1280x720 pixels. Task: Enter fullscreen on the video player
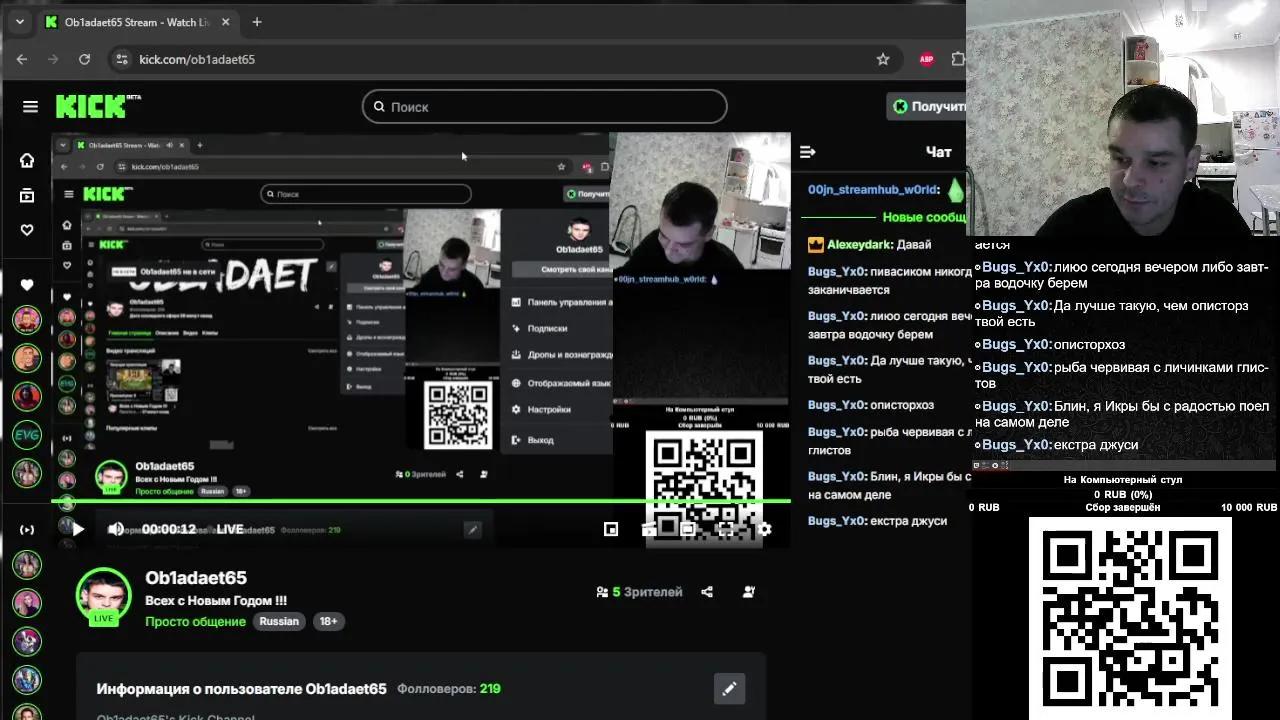tap(726, 529)
